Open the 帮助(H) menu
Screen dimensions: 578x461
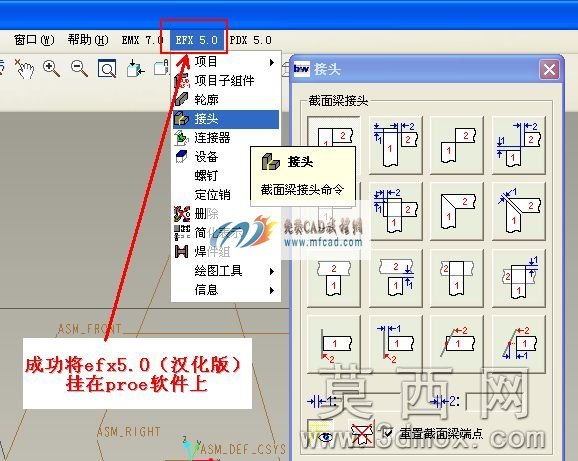point(88,40)
